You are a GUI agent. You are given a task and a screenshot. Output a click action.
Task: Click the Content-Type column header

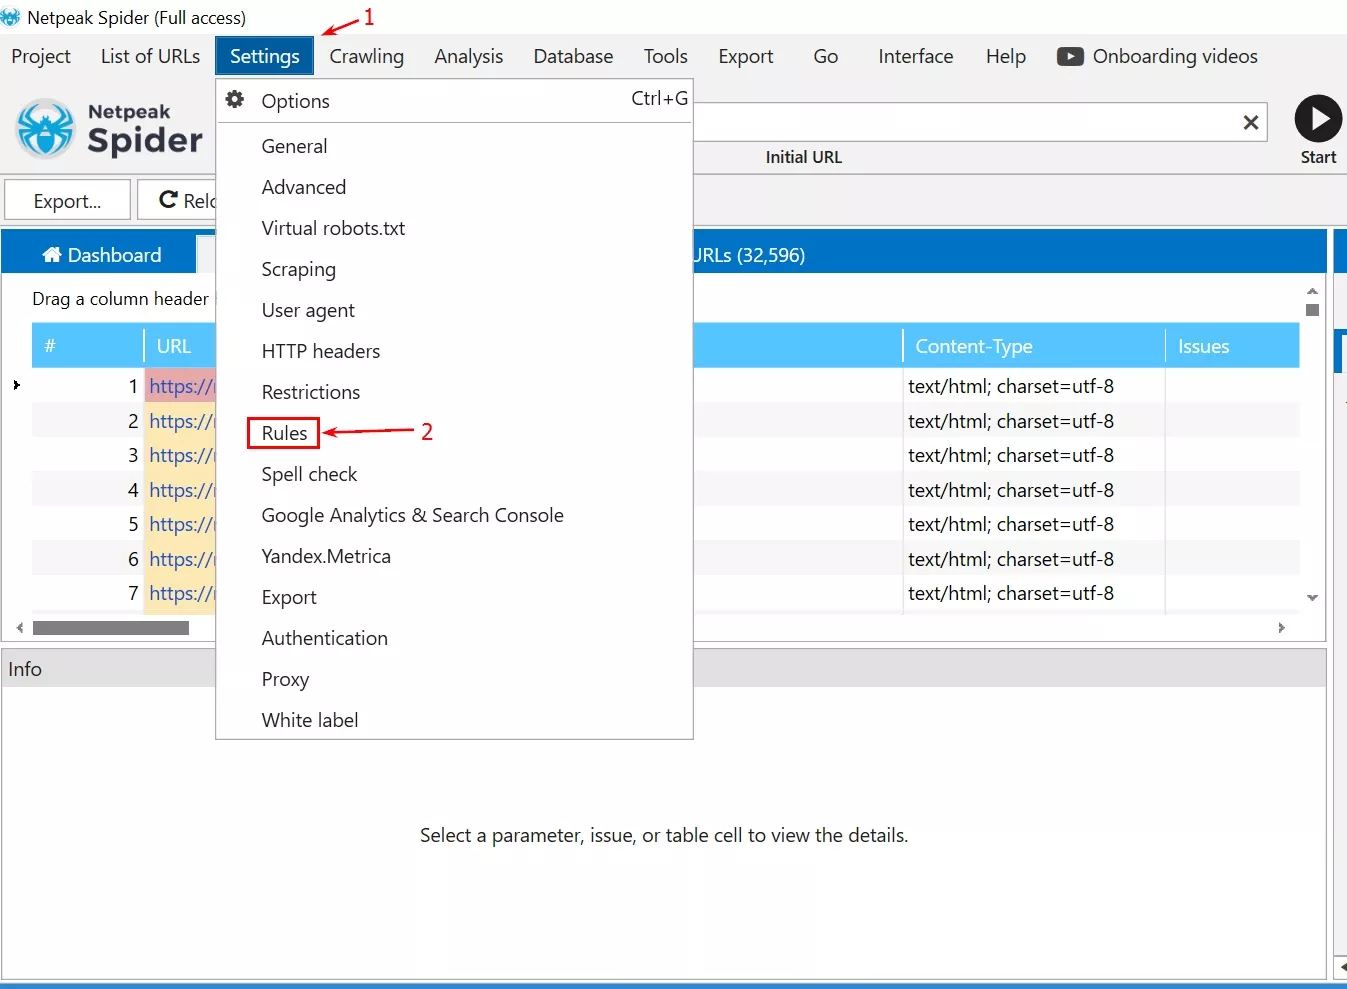[1034, 346]
